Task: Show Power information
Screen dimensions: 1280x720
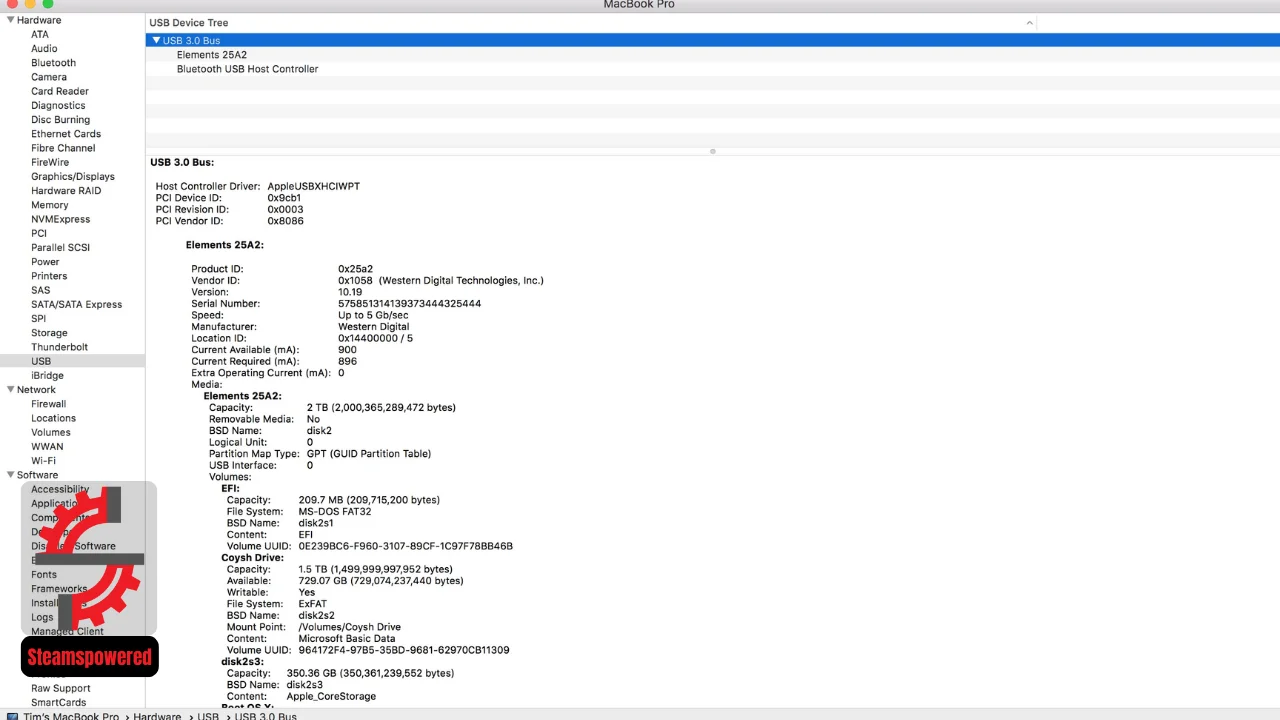Action: [x=45, y=262]
